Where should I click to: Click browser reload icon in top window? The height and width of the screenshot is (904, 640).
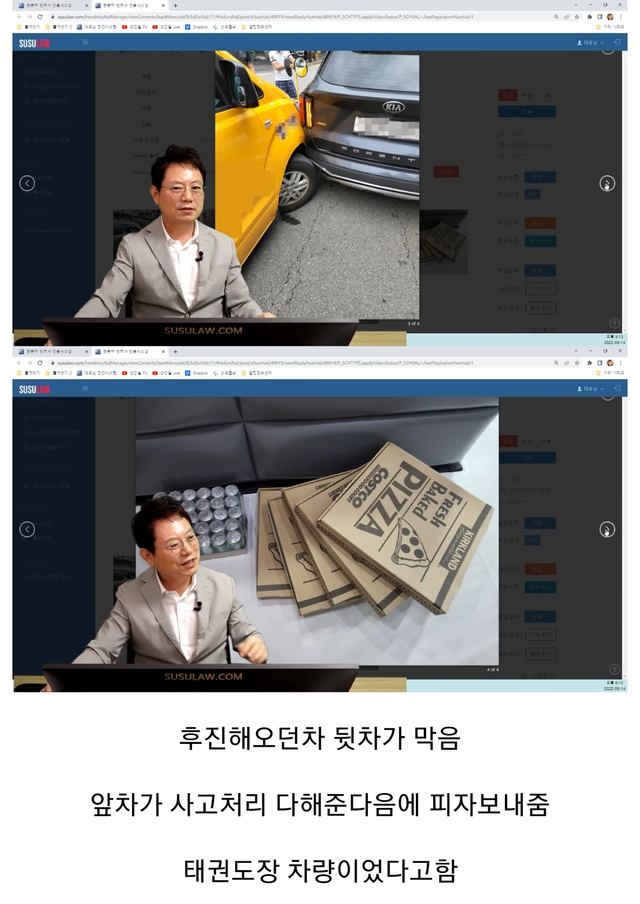[x=39, y=16]
